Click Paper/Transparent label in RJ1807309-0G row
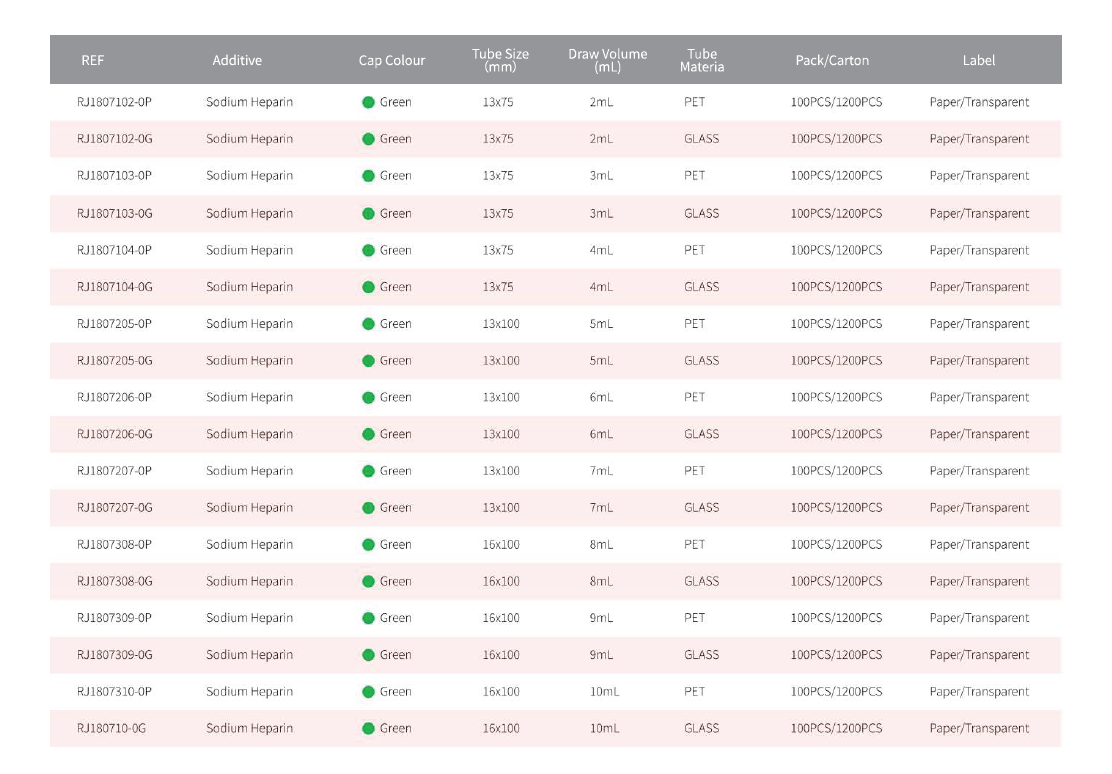 (x=978, y=655)
